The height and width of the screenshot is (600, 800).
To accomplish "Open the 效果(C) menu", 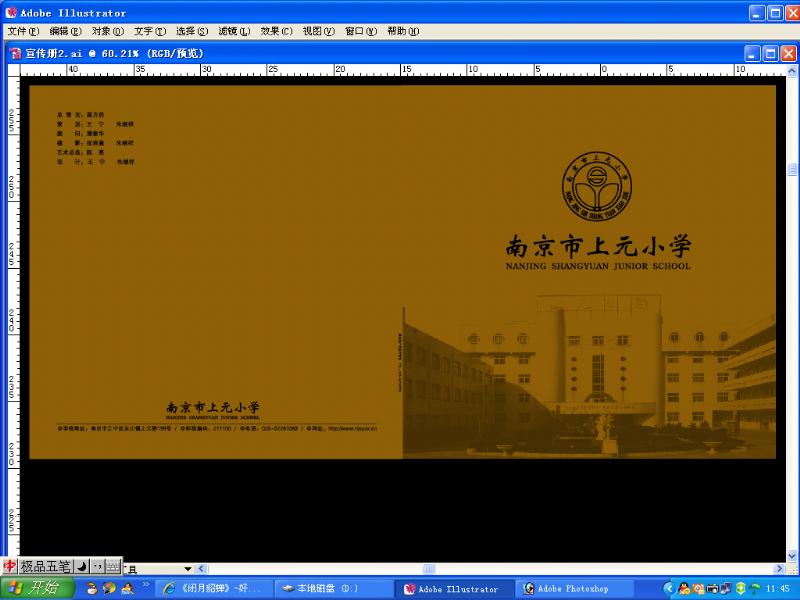I will [277, 32].
